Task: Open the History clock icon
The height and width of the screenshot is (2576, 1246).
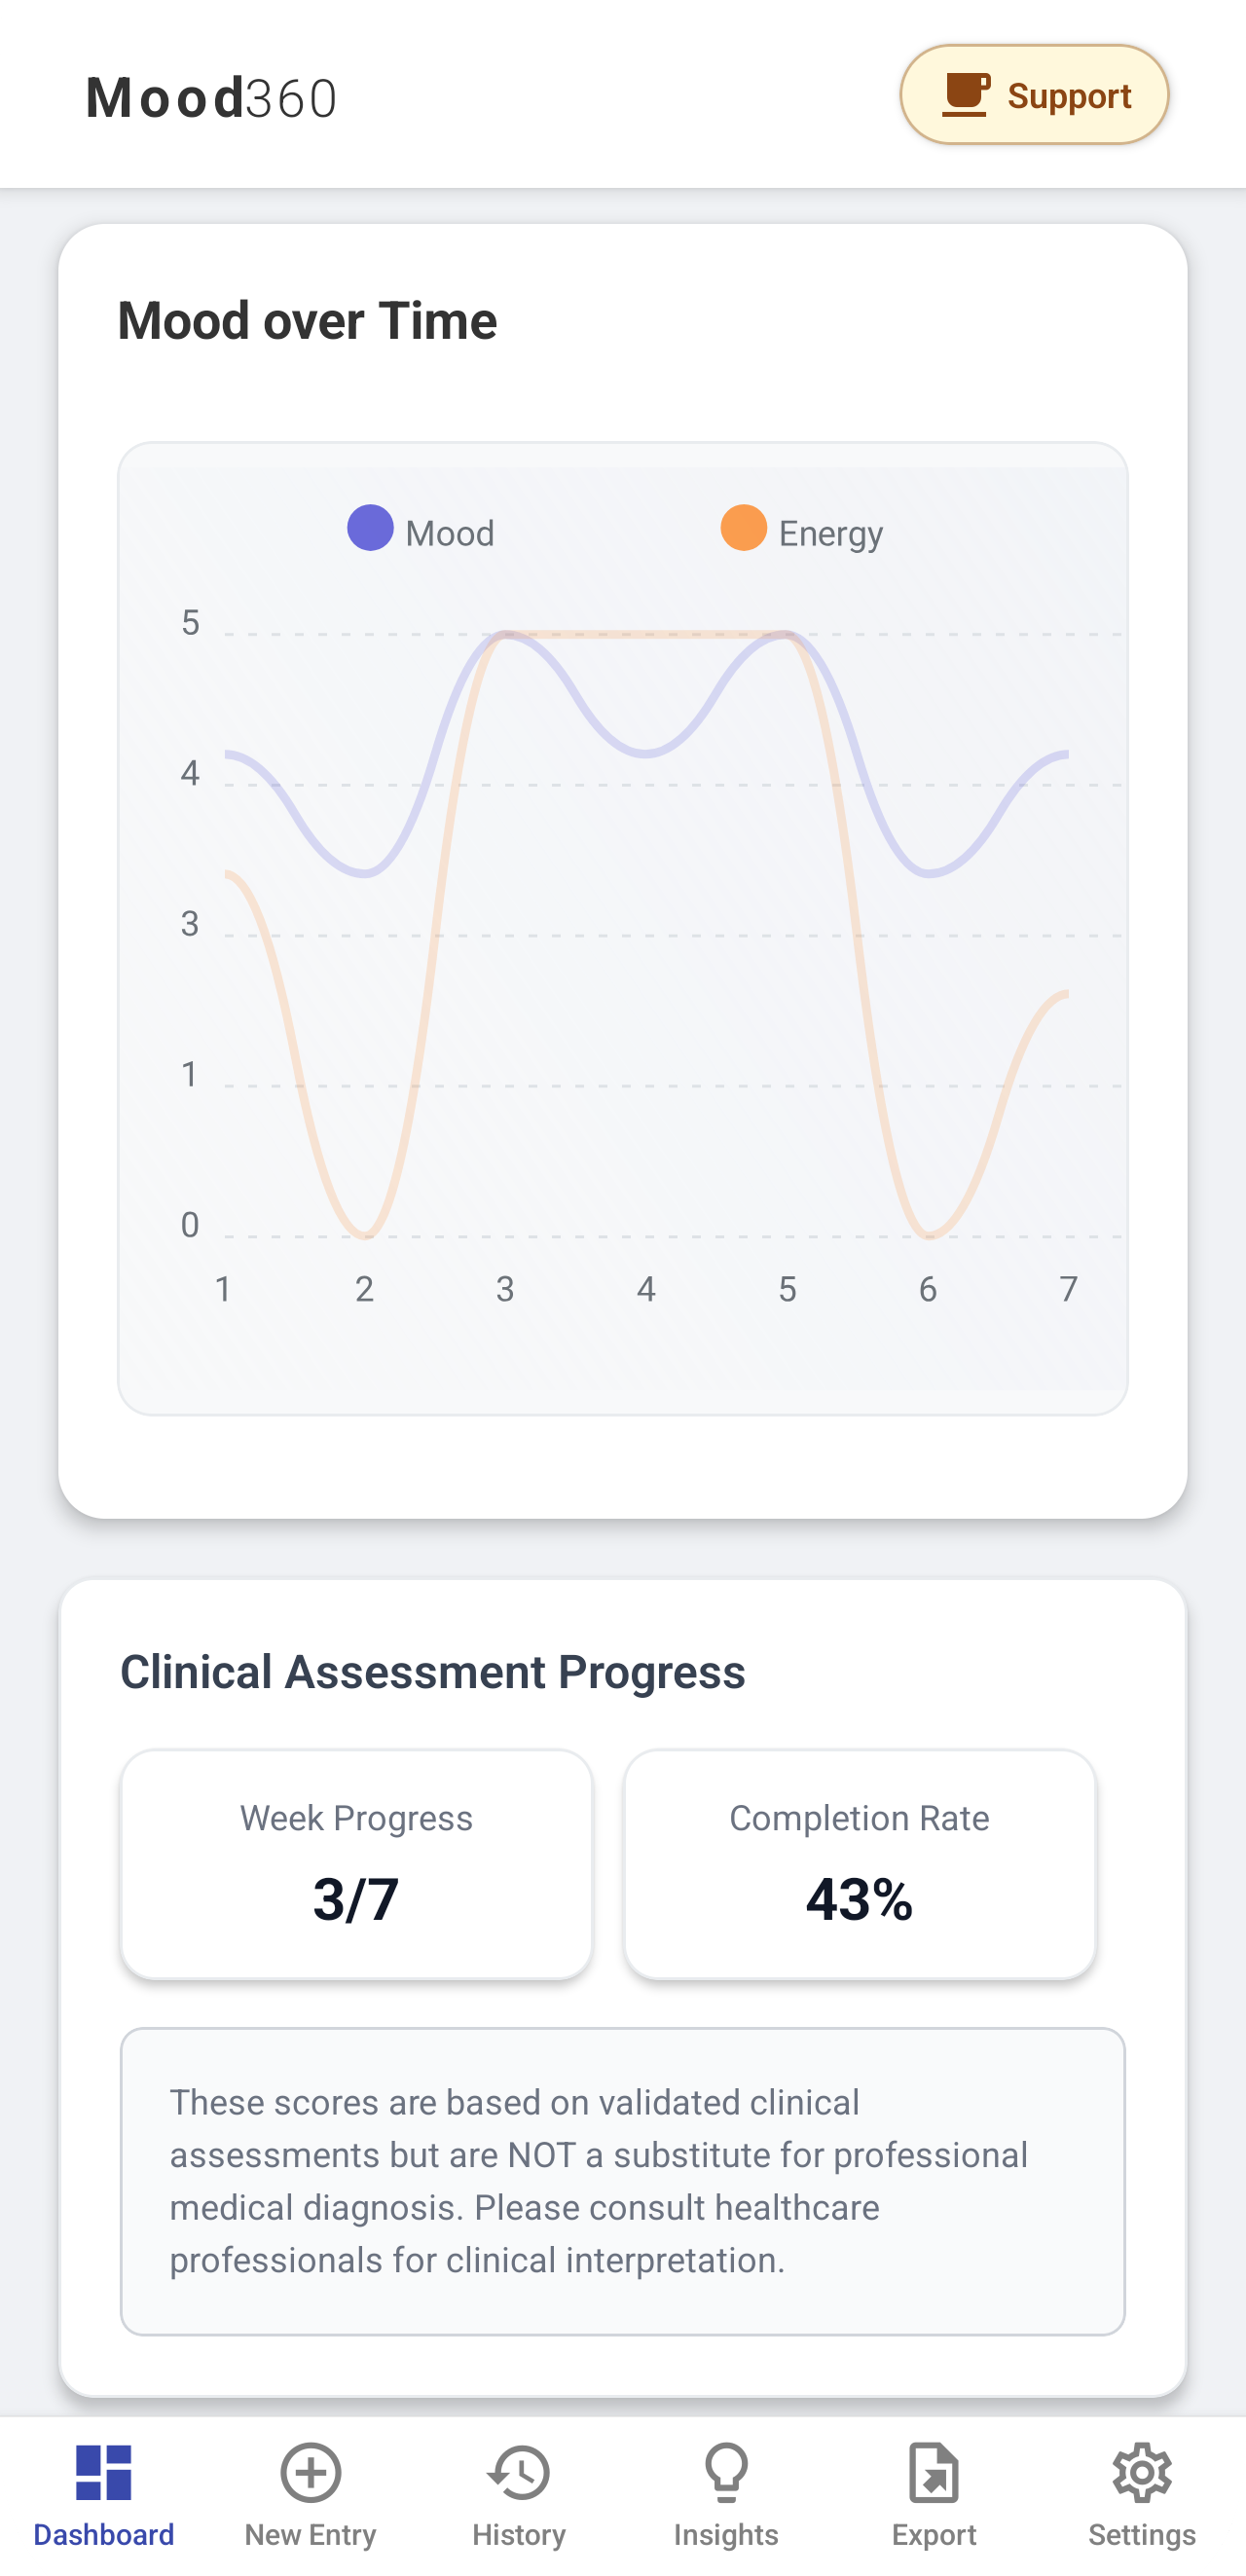Action: (x=518, y=2473)
